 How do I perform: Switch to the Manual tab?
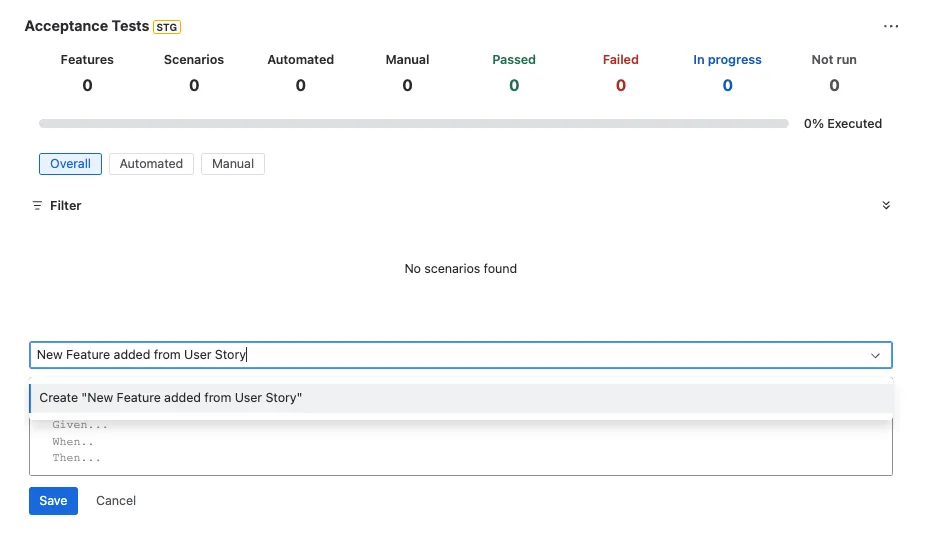click(233, 164)
